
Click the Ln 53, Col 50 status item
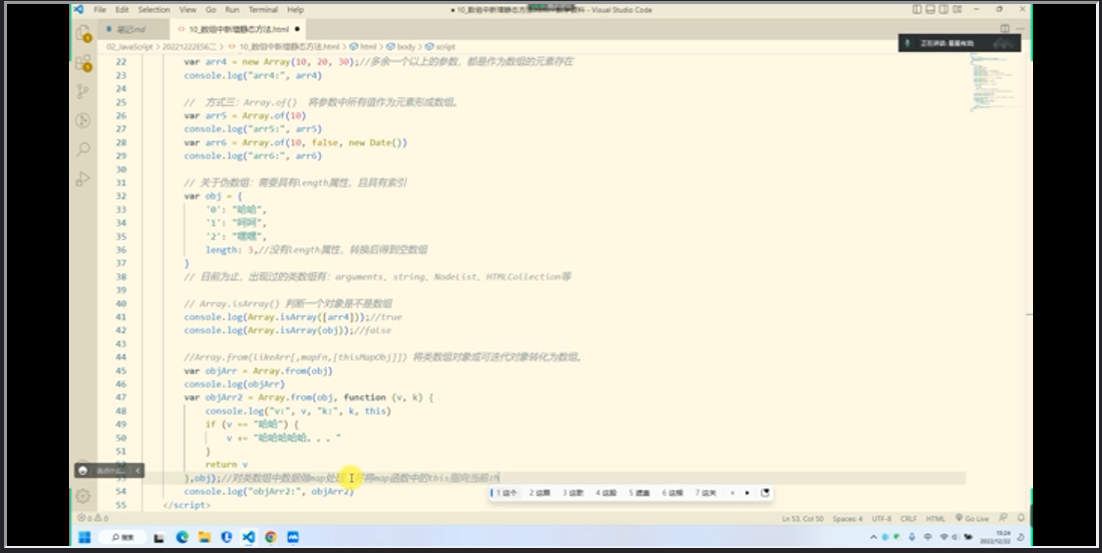(x=803, y=519)
